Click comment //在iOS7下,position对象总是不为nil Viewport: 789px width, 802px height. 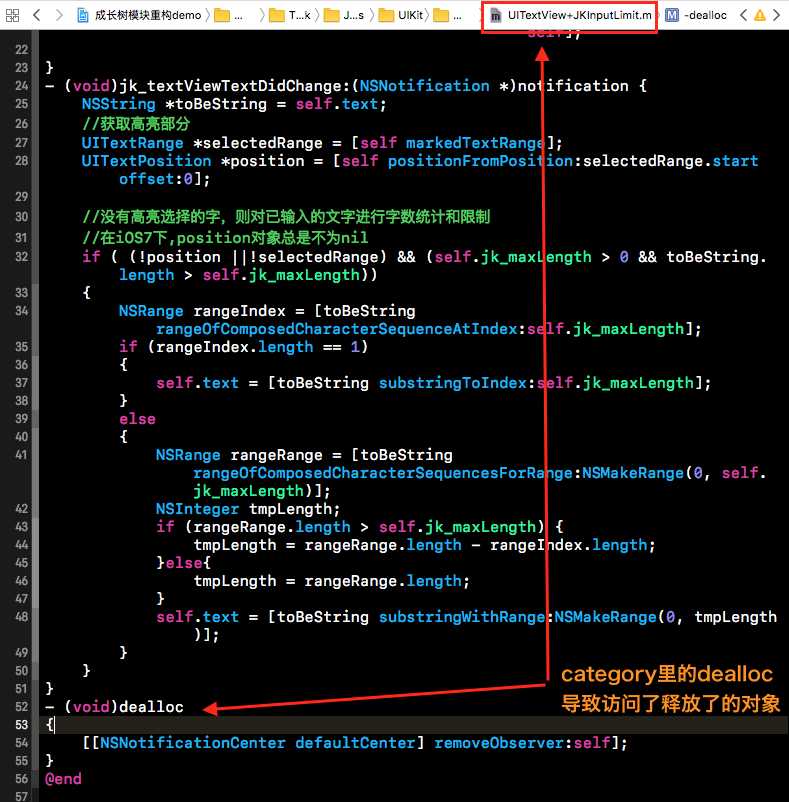[225, 237]
